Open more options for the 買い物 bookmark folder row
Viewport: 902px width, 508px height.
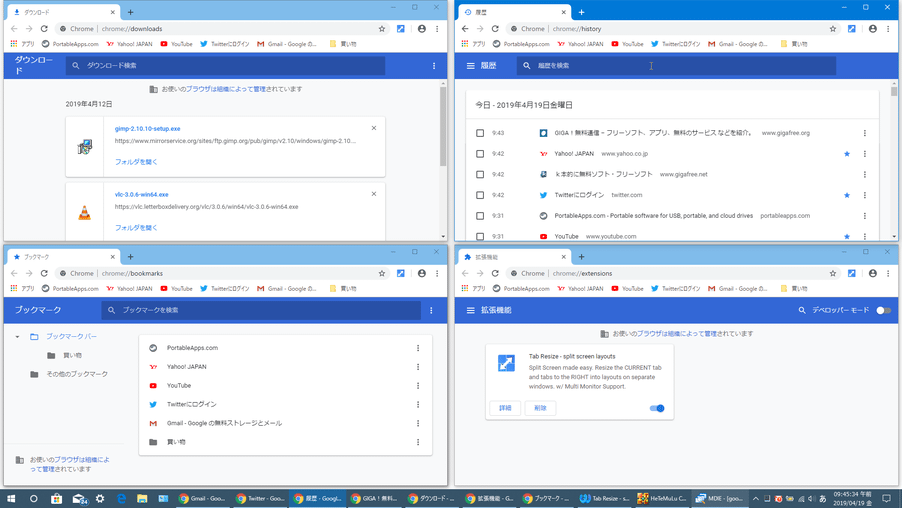pos(418,442)
